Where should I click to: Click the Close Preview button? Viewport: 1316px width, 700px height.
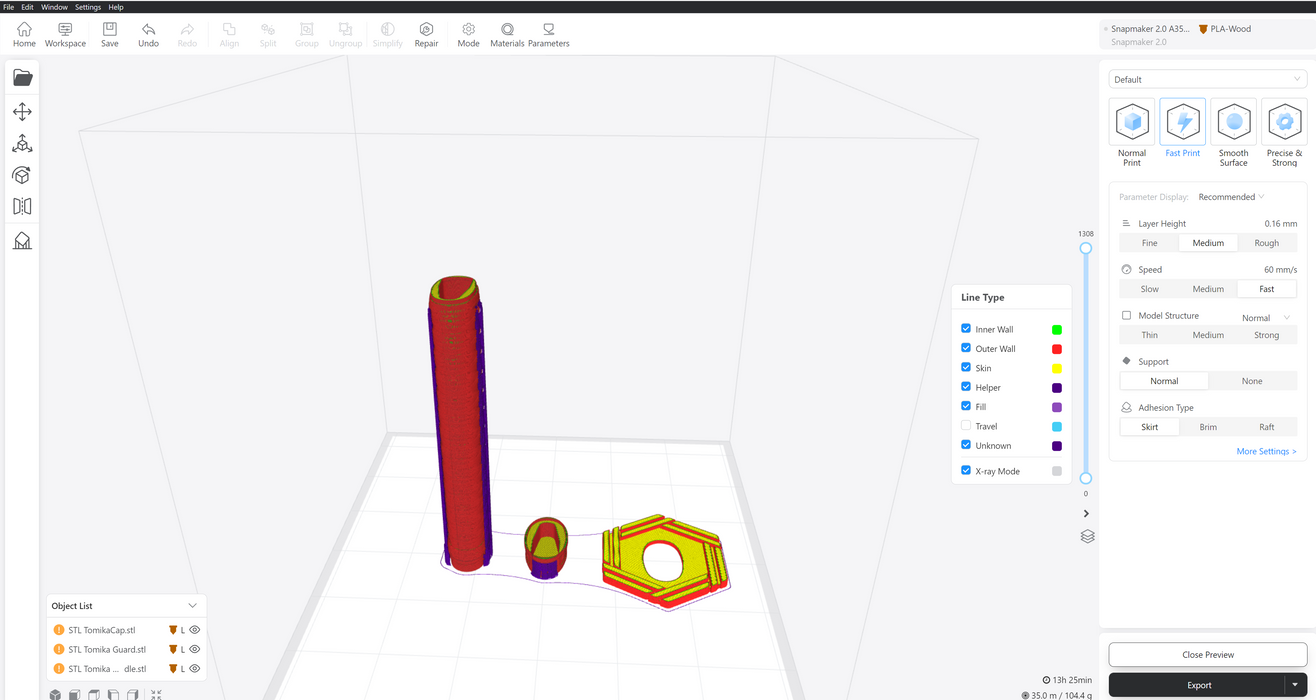pyautogui.click(x=1207, y=655)
